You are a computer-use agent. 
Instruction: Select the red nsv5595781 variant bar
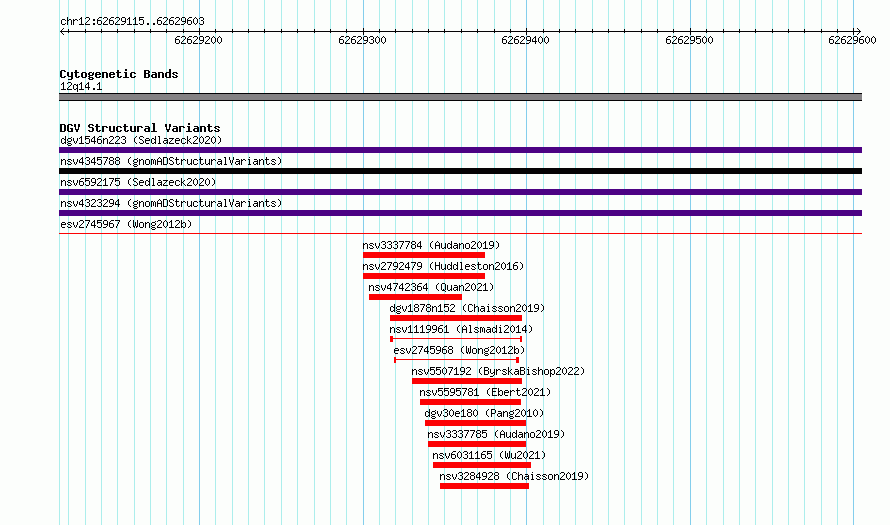(471, 402)
